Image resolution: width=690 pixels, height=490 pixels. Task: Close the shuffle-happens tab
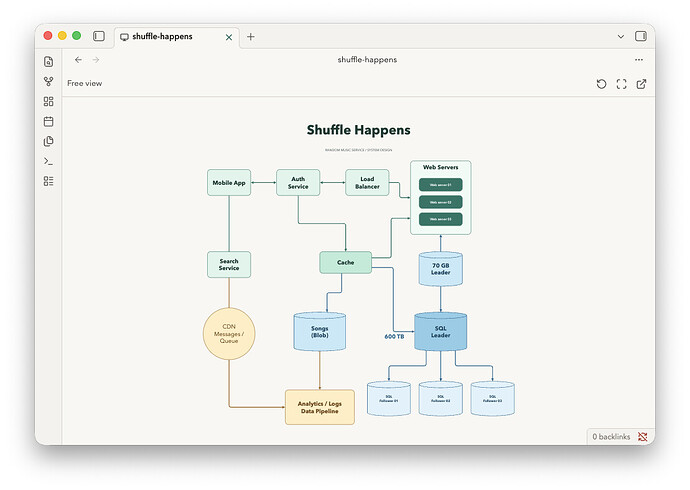[x=229, y=37]
